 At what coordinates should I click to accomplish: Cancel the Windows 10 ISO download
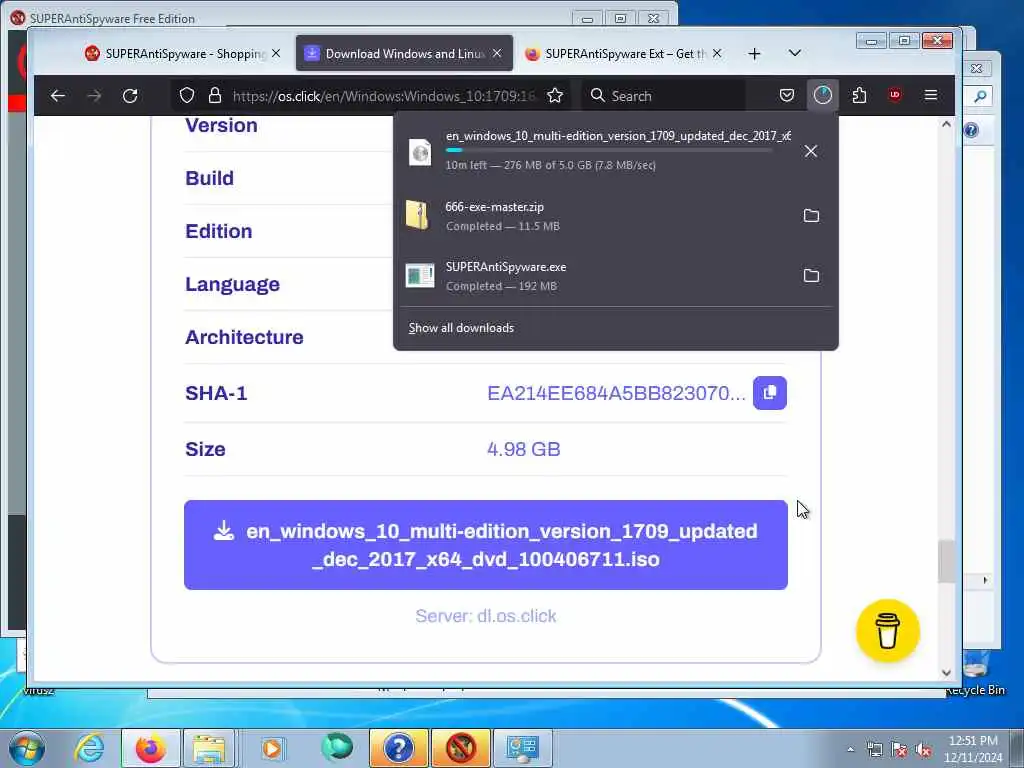click(x=811, y=151)
